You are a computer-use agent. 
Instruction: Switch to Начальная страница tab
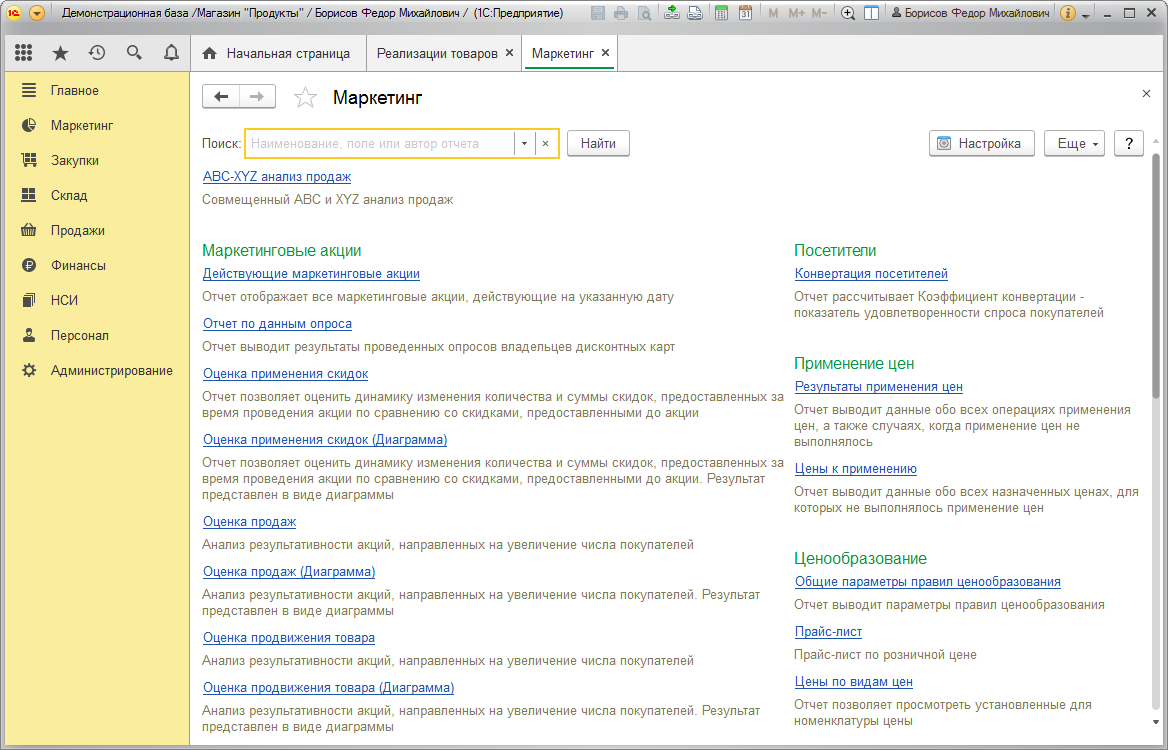(277, 53)
